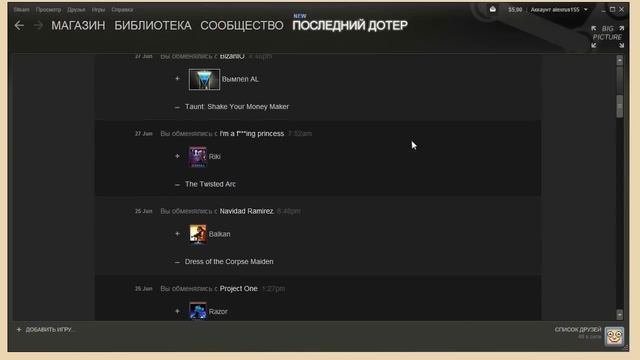This screenshot has width=640, height=360.
Task: Open the friends list smiley avatar
Action: (614, 336)
